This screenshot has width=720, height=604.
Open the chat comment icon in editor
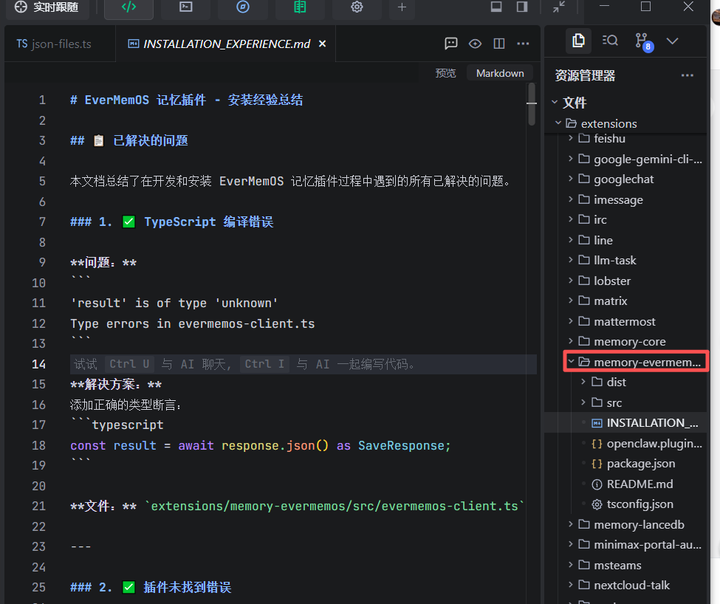pos(451,44)
